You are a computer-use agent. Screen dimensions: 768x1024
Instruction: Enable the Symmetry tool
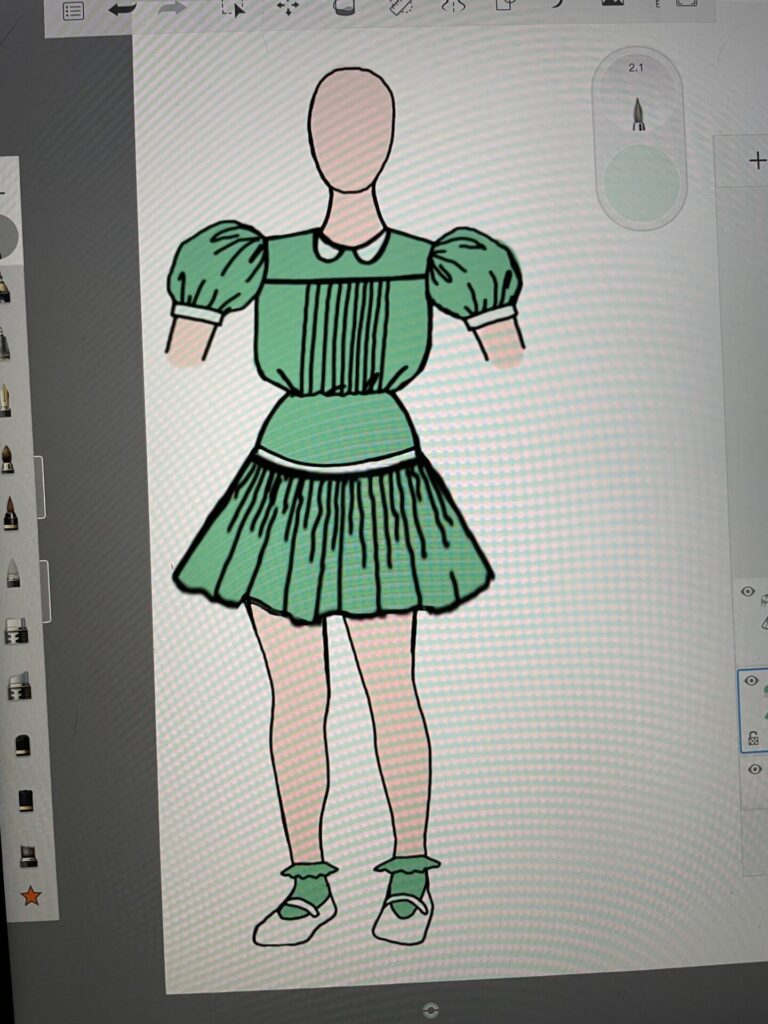click(x=453, y=5)
